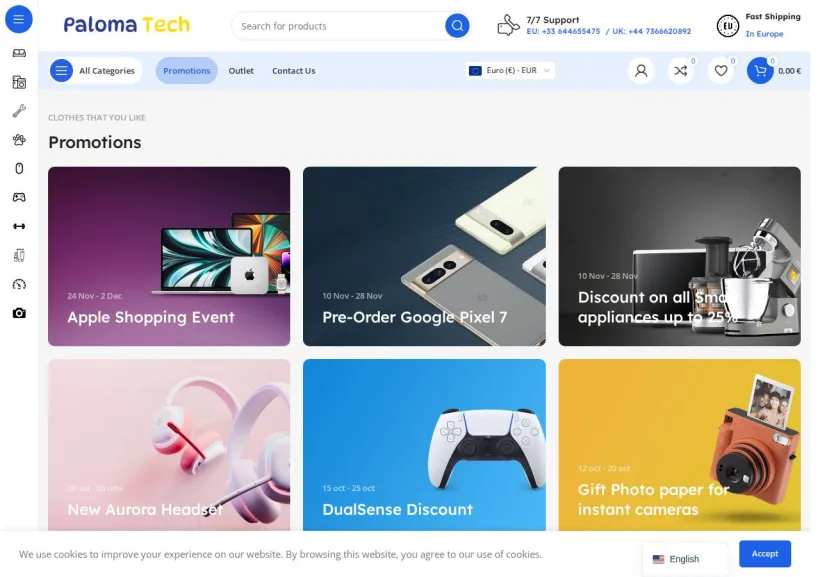Open the Contact Us nav item
Viewport: 820px width, 577px height.
pyautogui.click(x=293, y=71)
